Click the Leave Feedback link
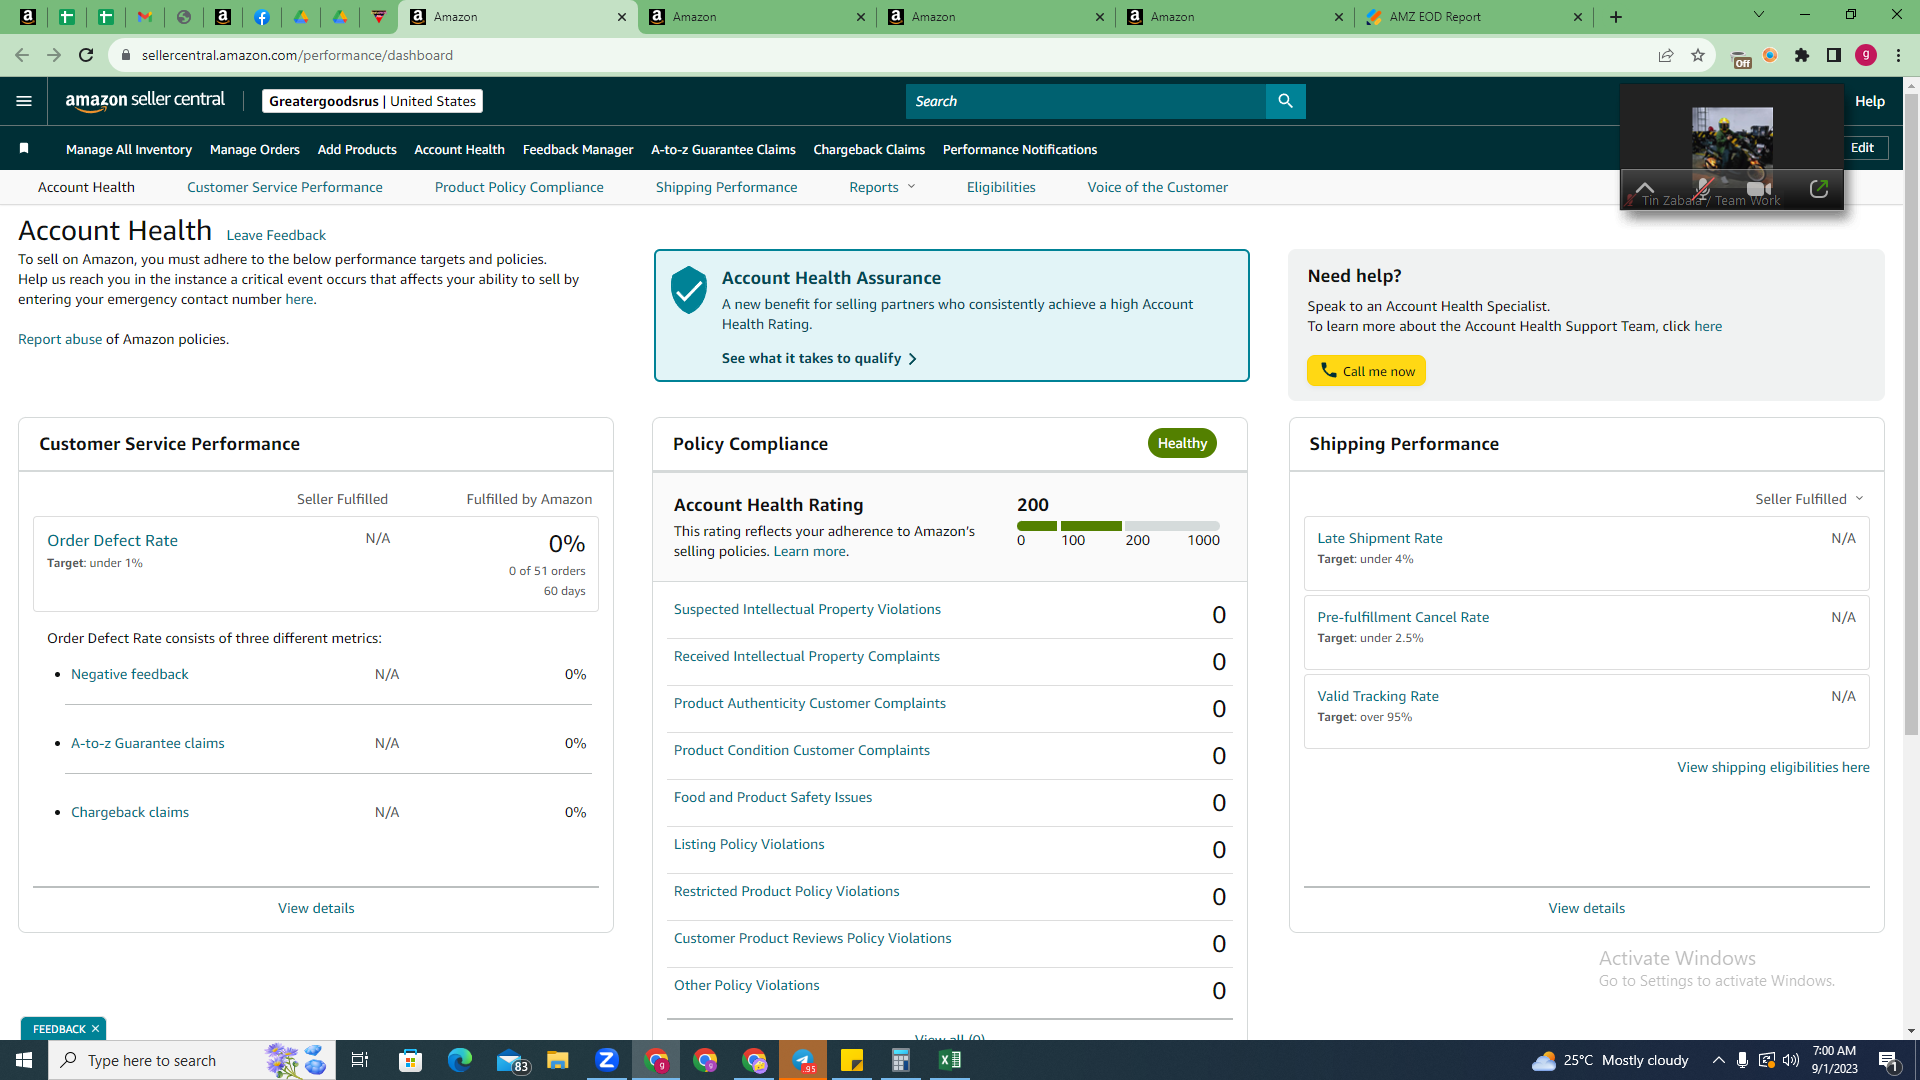1920x1080 pixels. (x=276, y=235)
